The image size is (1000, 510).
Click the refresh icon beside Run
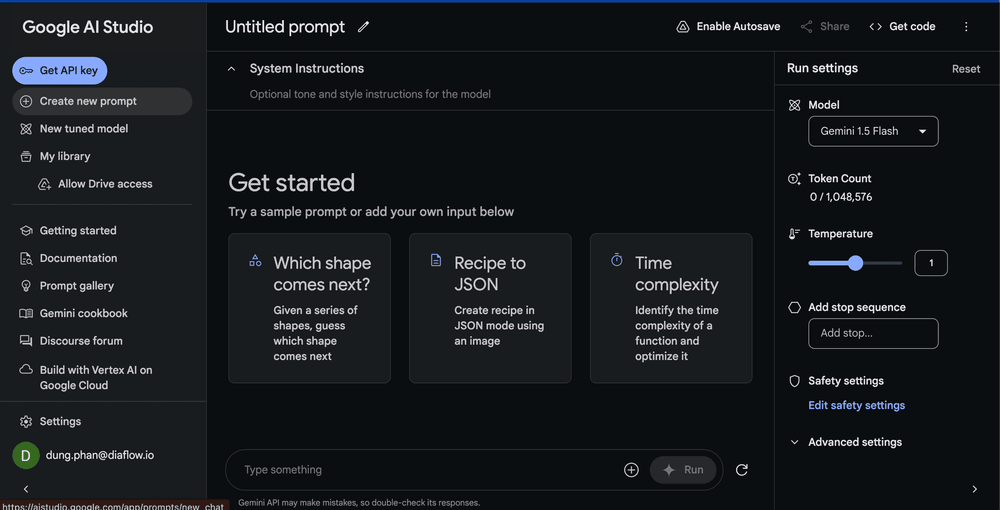[742, 470]
